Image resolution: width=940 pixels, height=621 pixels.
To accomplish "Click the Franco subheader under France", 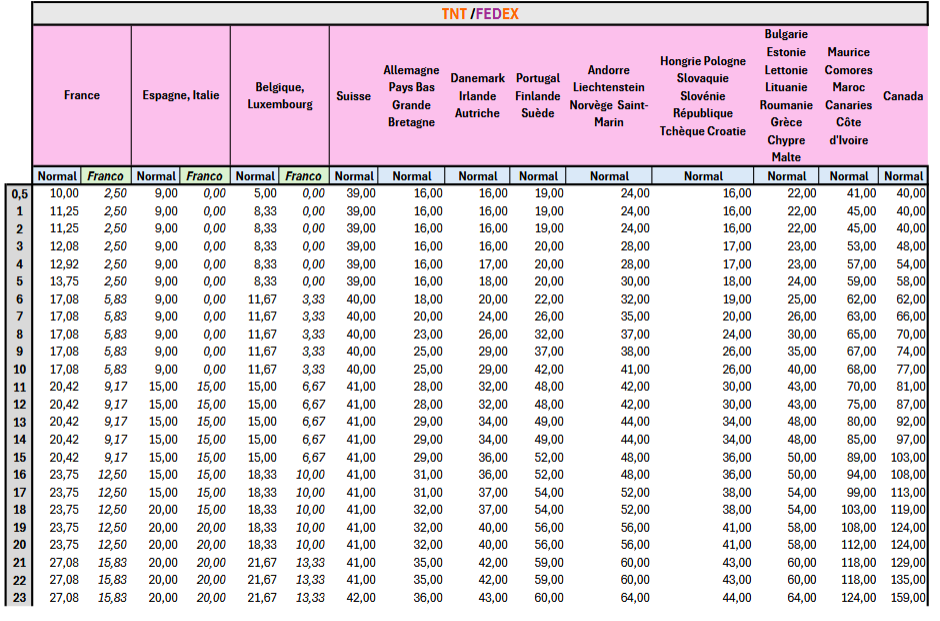I will (106, 176).
